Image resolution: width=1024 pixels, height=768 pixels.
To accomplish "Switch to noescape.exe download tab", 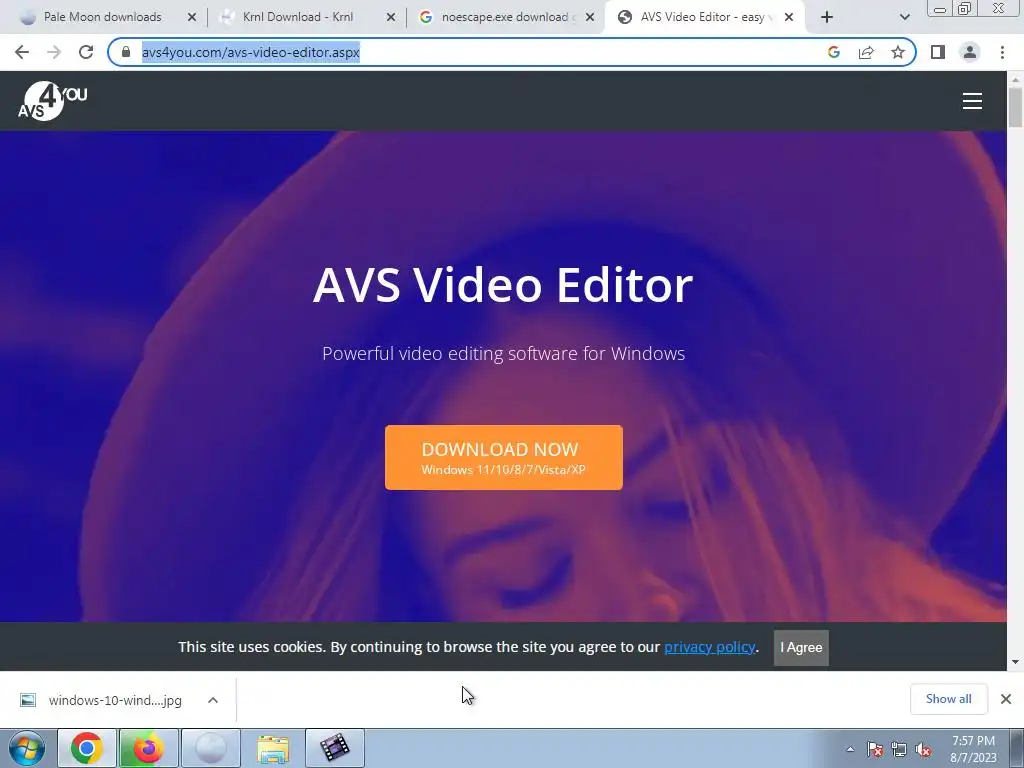I will [504, 17].
